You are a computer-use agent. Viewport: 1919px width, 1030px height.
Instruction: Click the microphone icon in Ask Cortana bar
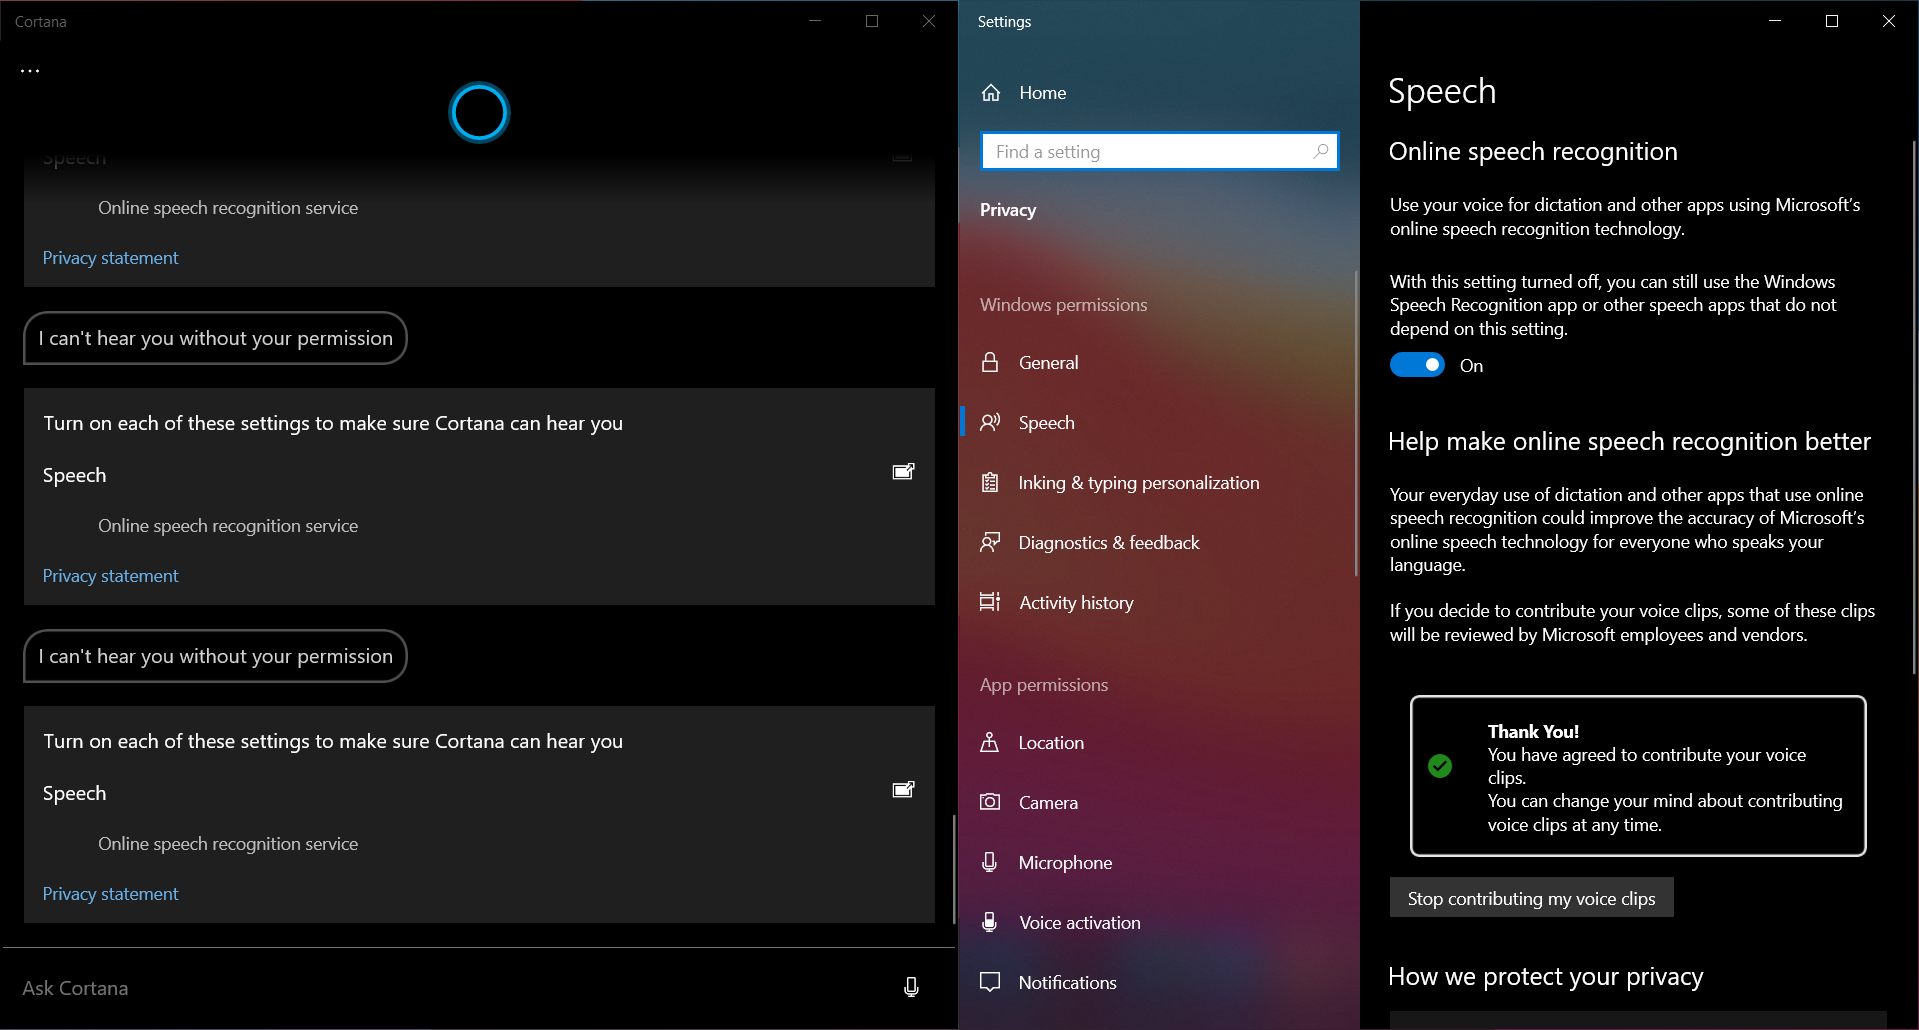911,987
